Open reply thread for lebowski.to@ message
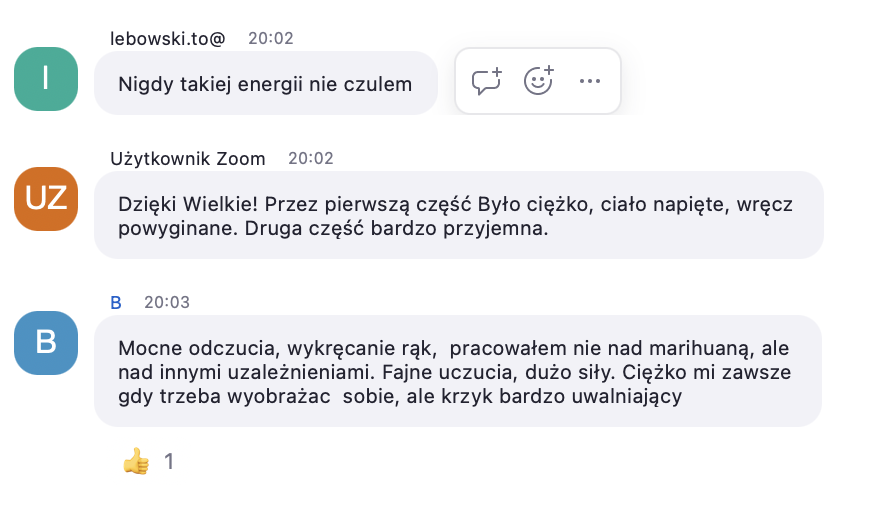 coord(487,81)
